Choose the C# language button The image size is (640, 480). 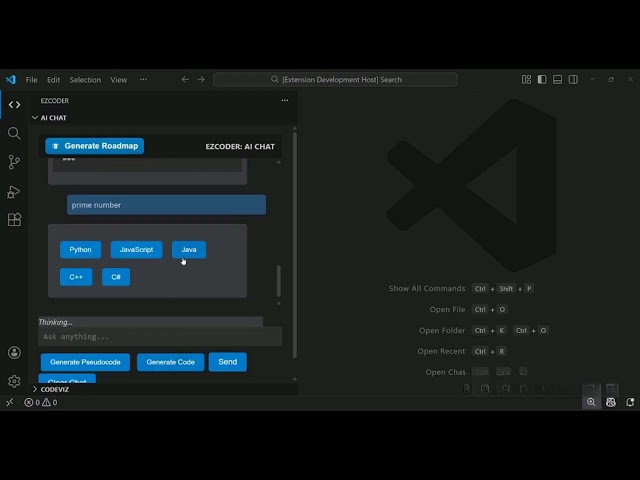click(116, 277)
